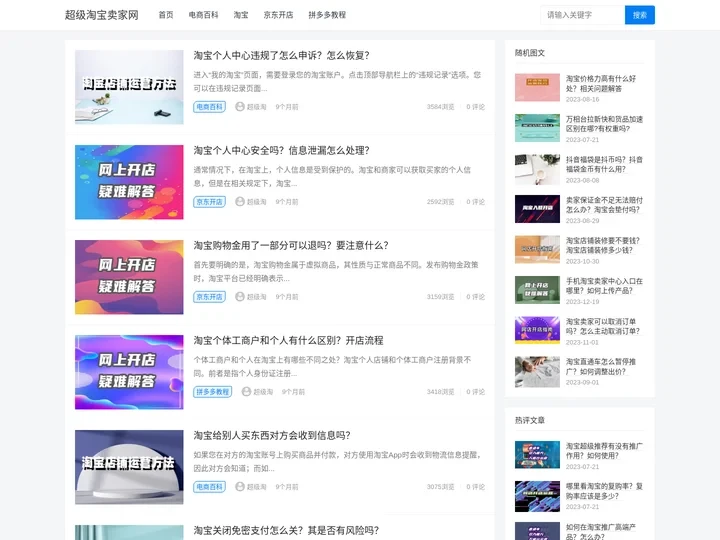Focus the 请输入关键字 search field
This screenshot has width=720, height=540.
(582, 15)
